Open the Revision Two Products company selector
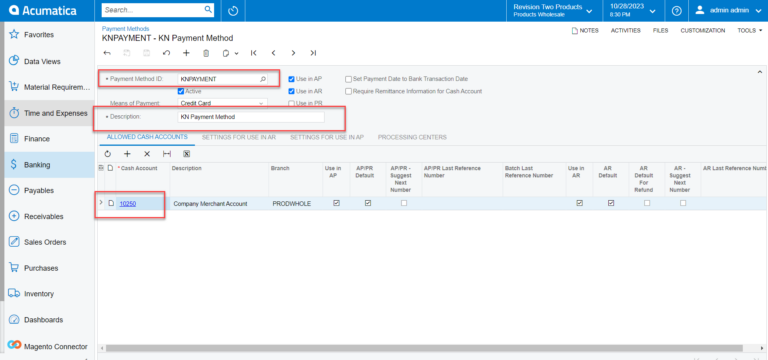This screenshot has width=768, height=360. click(x=553, y=10)
